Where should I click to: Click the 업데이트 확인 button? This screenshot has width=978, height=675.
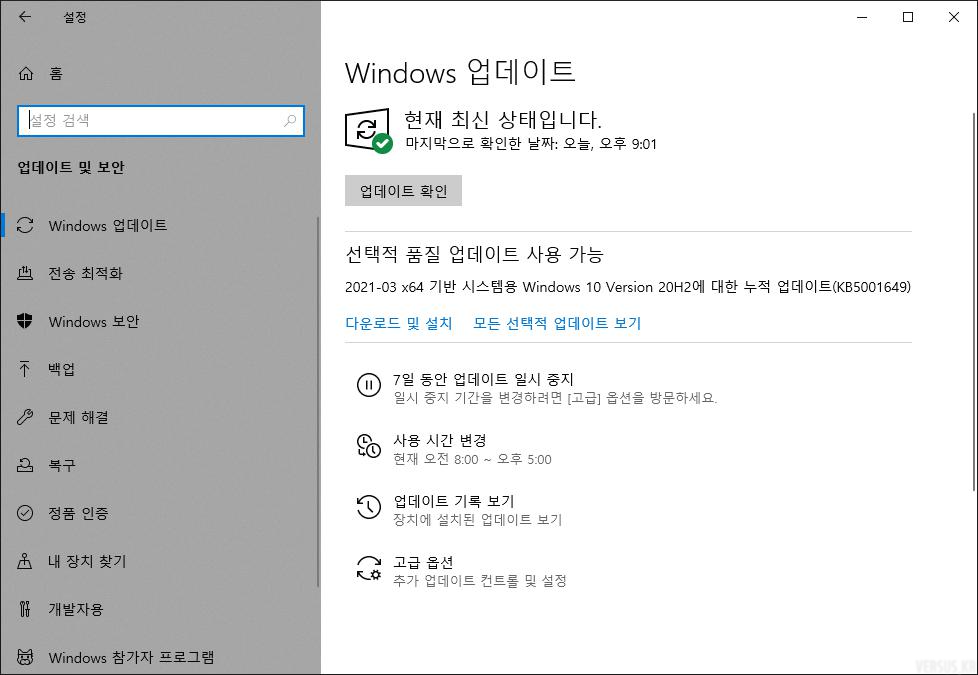[x=403, y=191]
